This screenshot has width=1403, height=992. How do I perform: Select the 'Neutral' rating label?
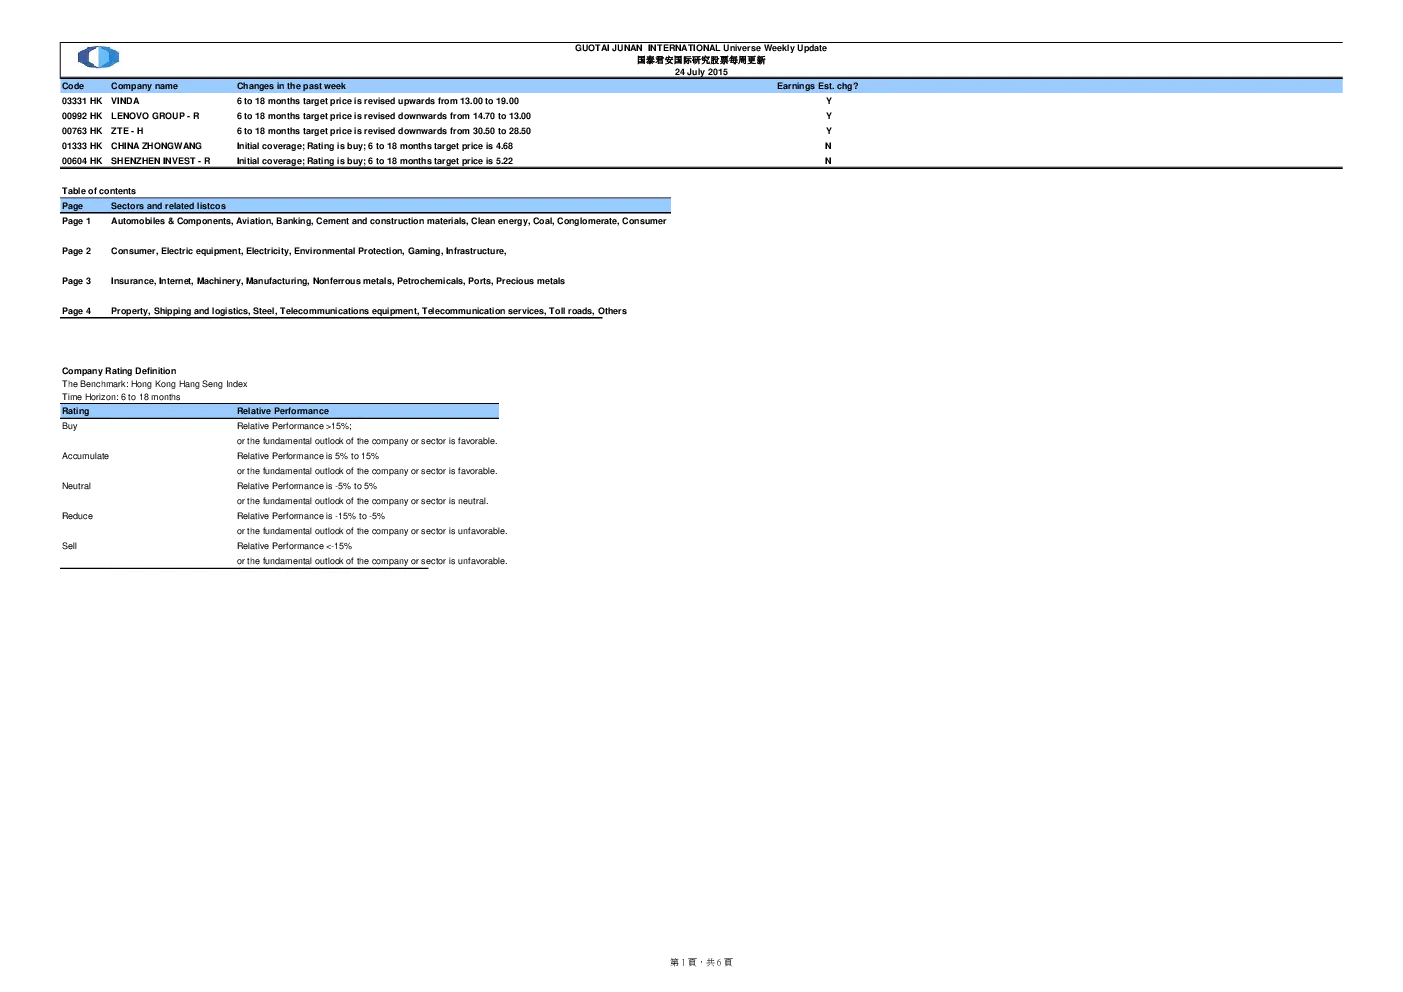pyautogui.click(x=76, y=486)
